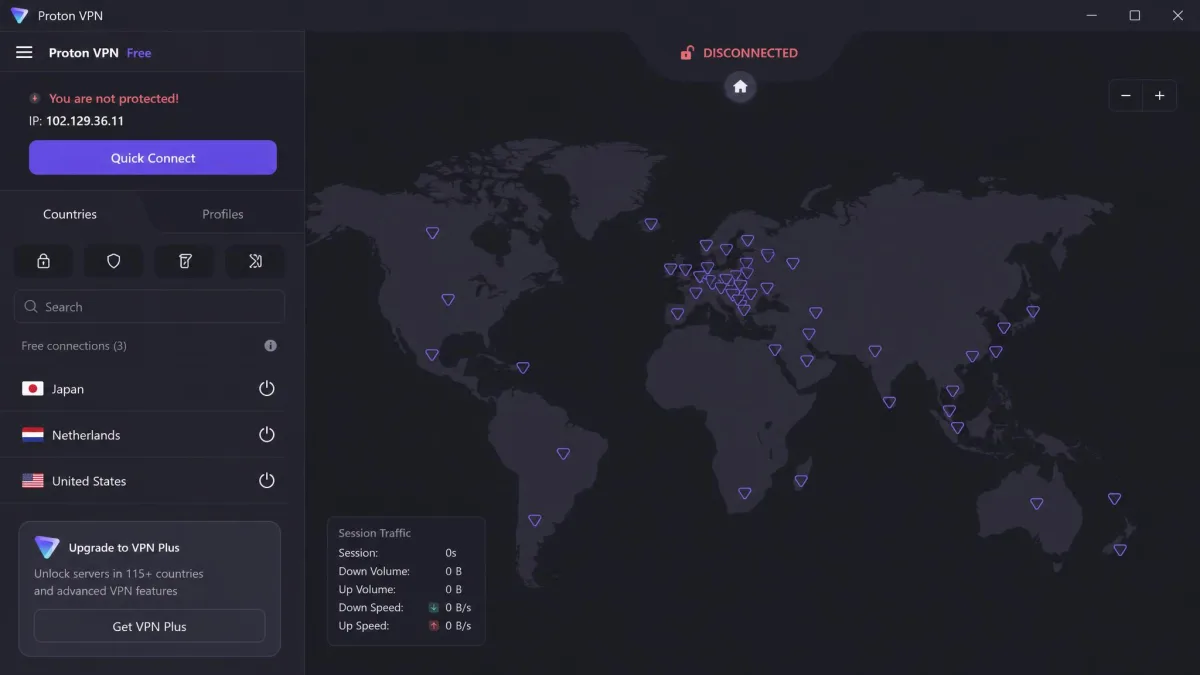Maximize the Proton VPN window

pyautogui.click(x=1135, y=15)
